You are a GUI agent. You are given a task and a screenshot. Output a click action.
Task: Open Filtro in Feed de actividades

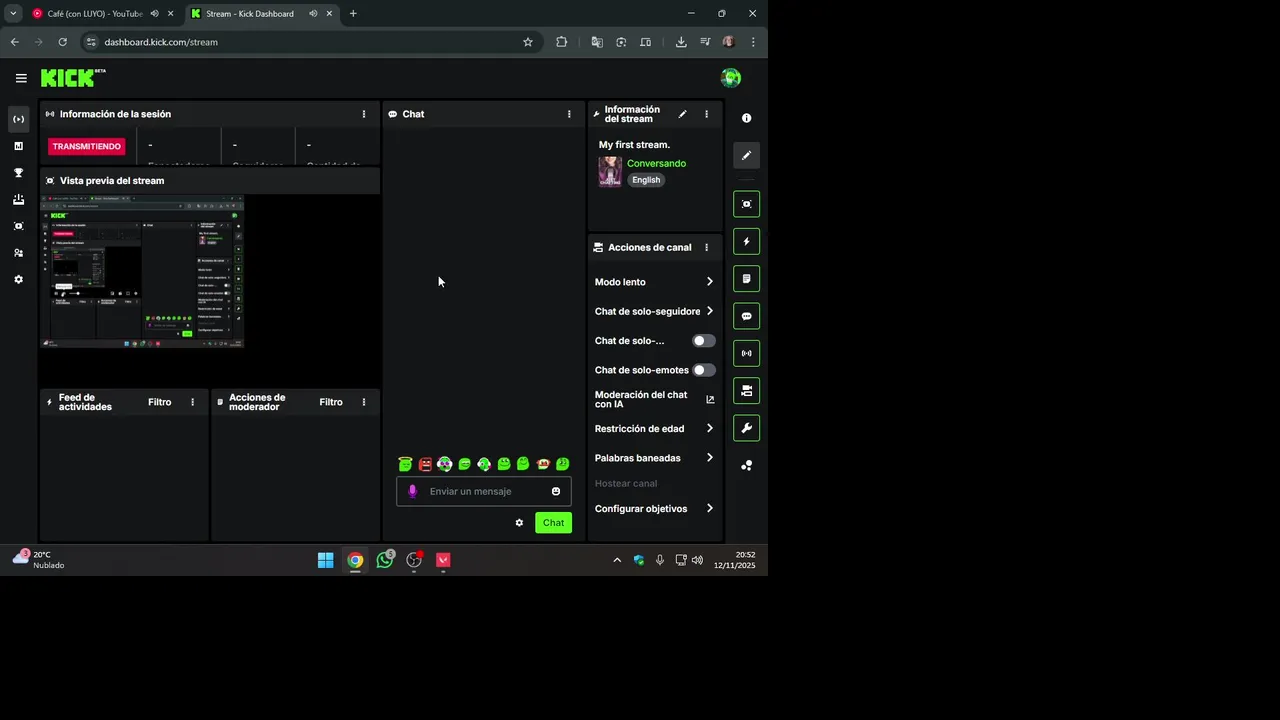pos(160,402)
